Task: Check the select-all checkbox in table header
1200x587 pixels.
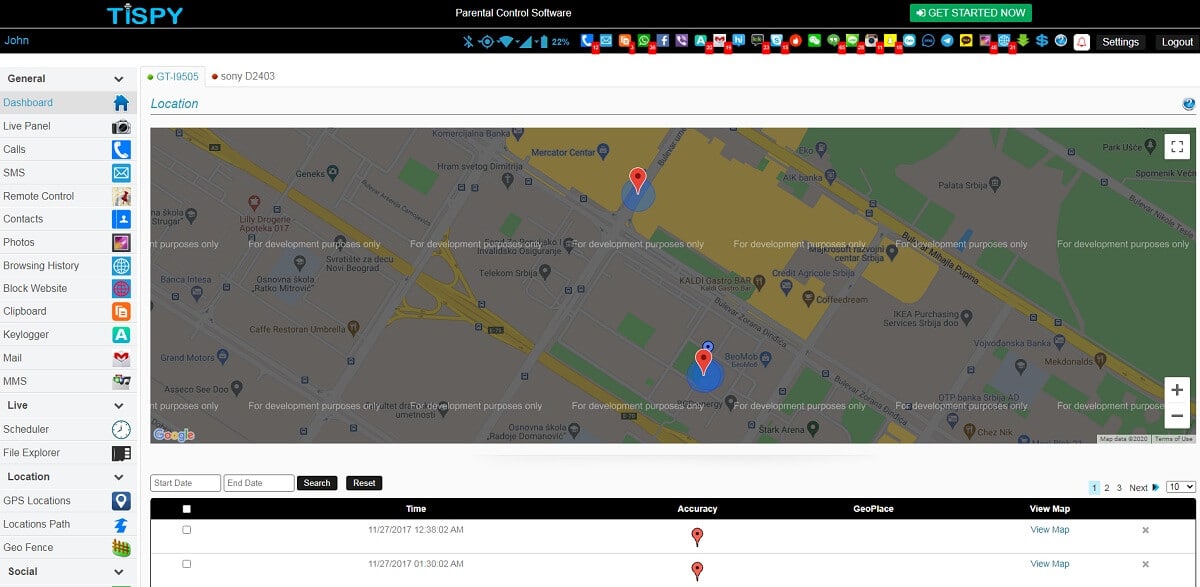Action: [186, 509]
